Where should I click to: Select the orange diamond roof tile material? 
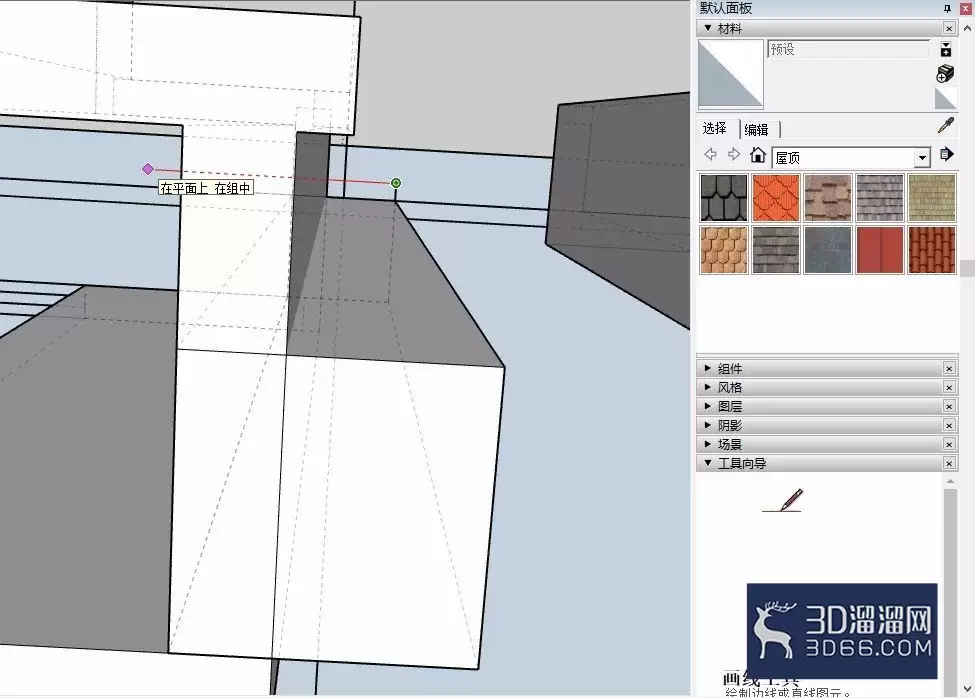[776, 198]
